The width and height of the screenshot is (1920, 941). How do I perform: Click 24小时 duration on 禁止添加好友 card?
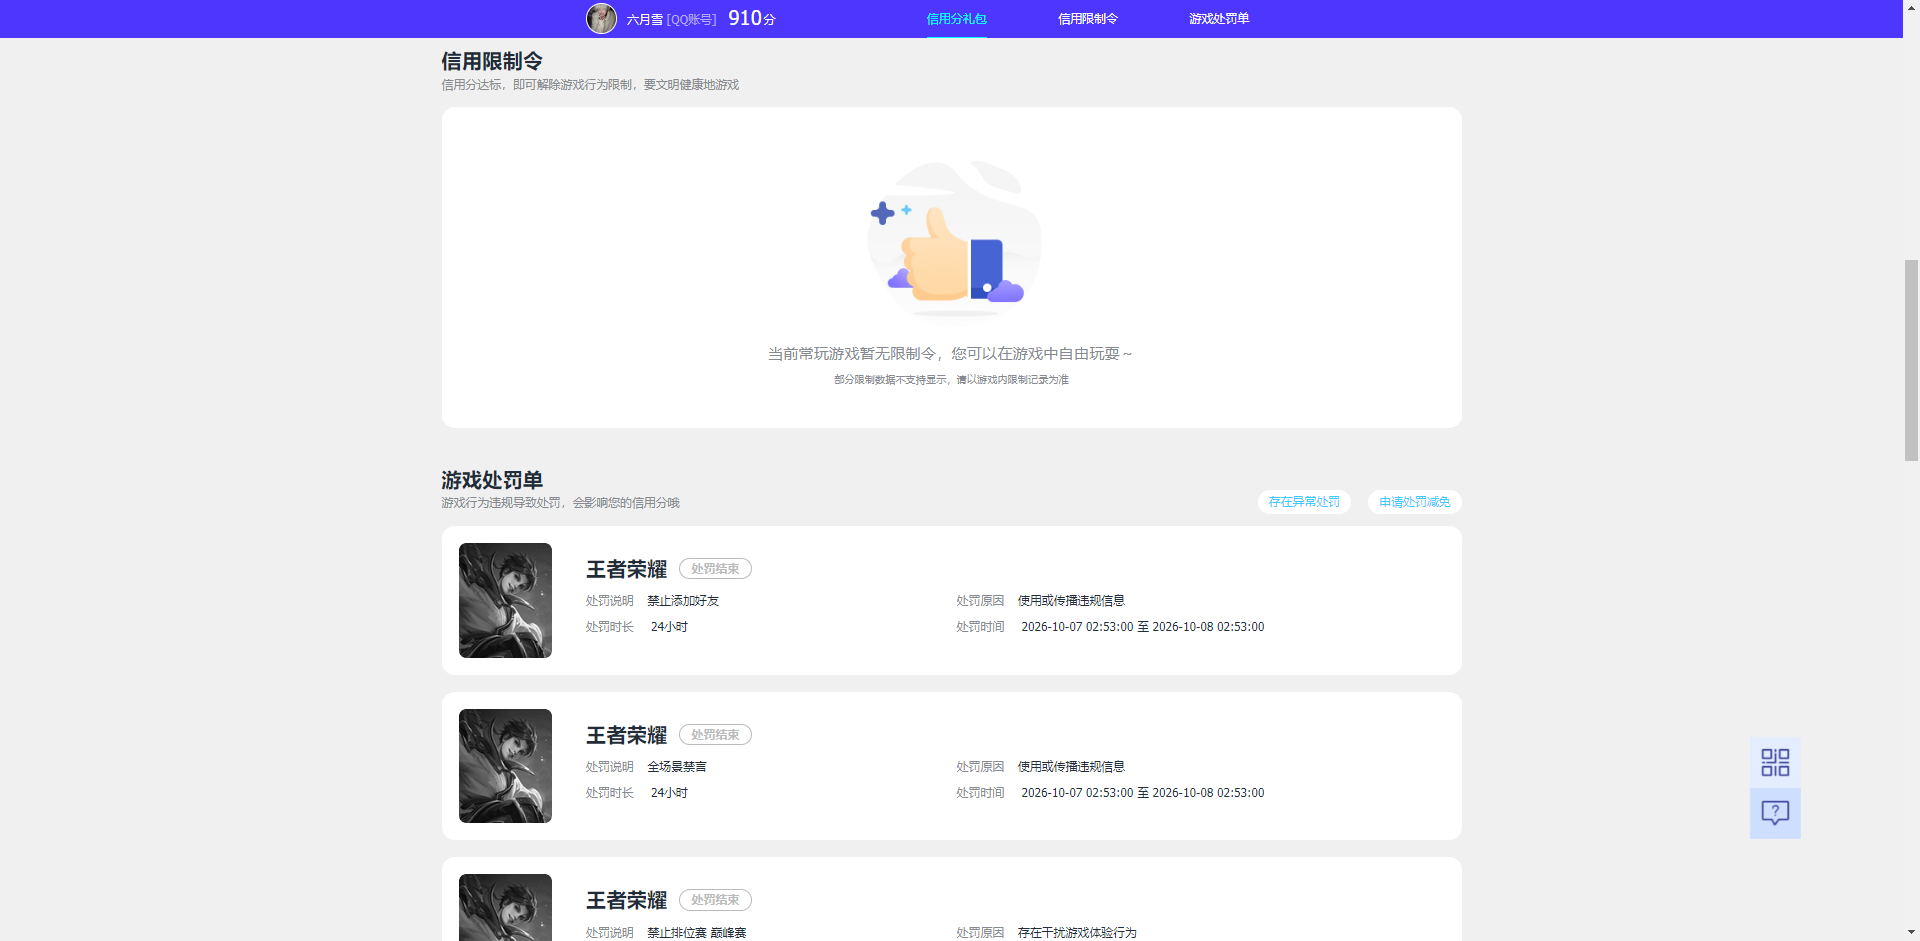point(669,627)
